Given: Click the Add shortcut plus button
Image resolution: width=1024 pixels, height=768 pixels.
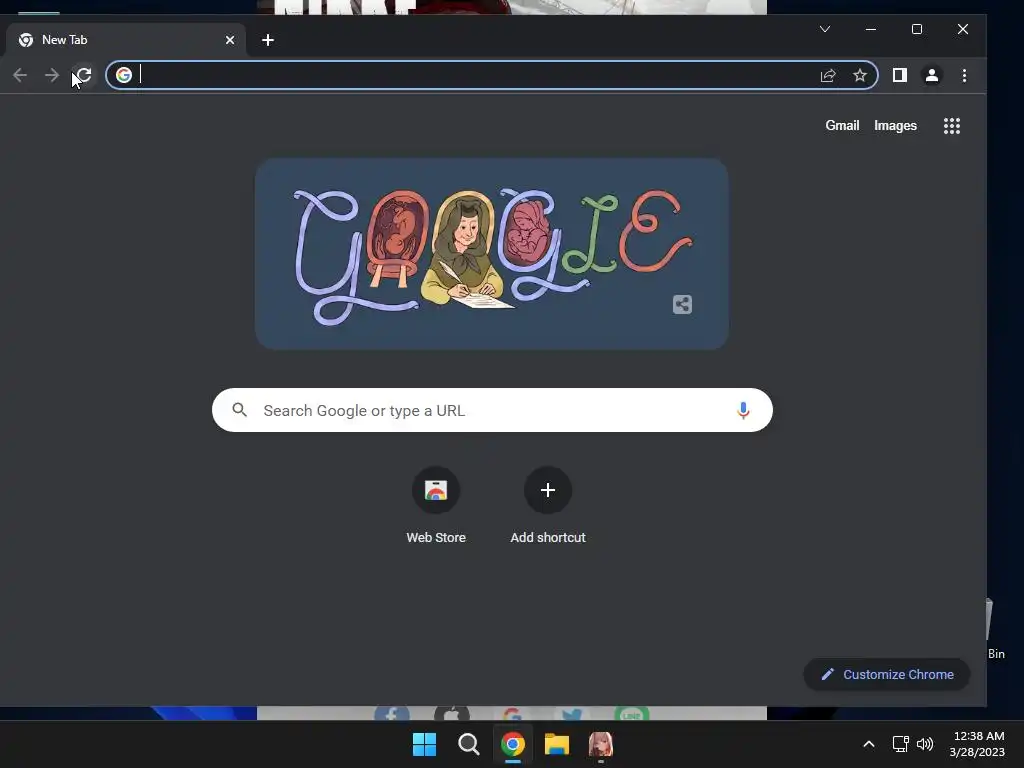Looking at the screenshot, I should pyautogui.click(x=548, y=490).
